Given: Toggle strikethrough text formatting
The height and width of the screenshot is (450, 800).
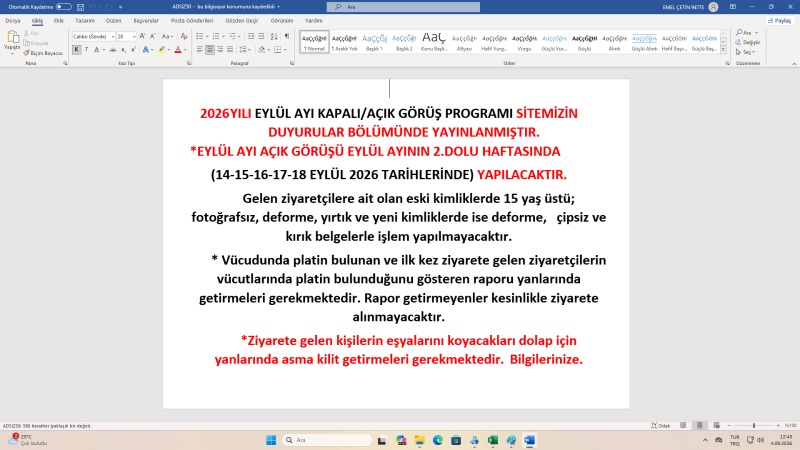Looking at the screenshot, I should pos(113,49).
